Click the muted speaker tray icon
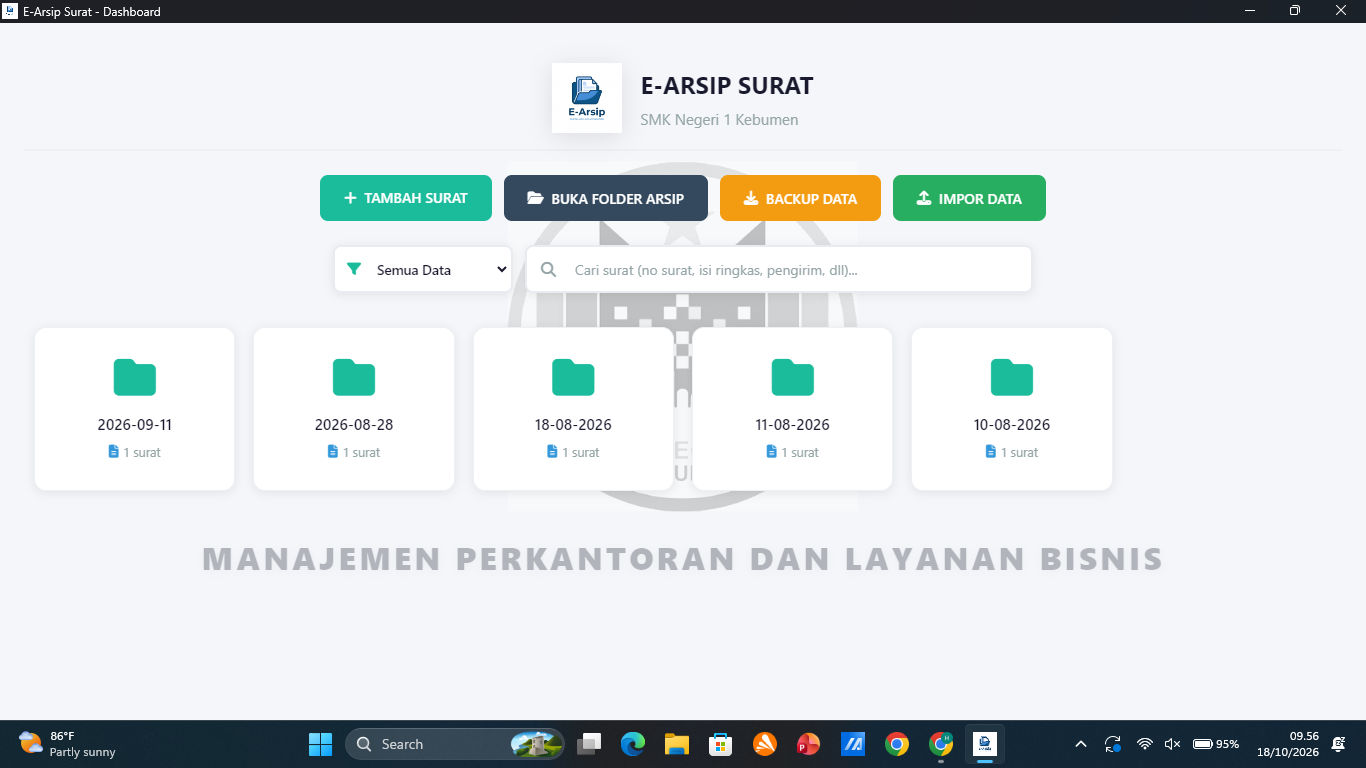1366x768 pixels. tap(1173, 744)
